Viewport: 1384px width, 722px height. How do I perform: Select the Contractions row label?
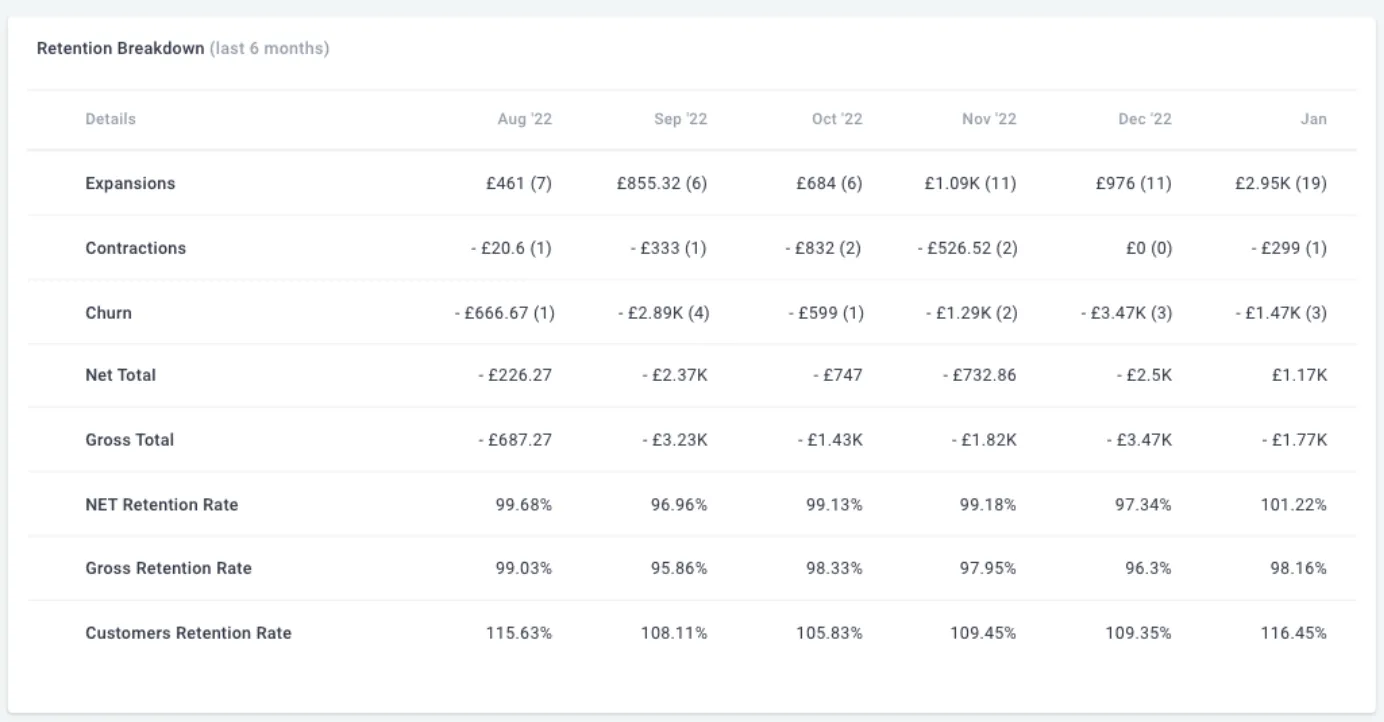pos(136,248)
